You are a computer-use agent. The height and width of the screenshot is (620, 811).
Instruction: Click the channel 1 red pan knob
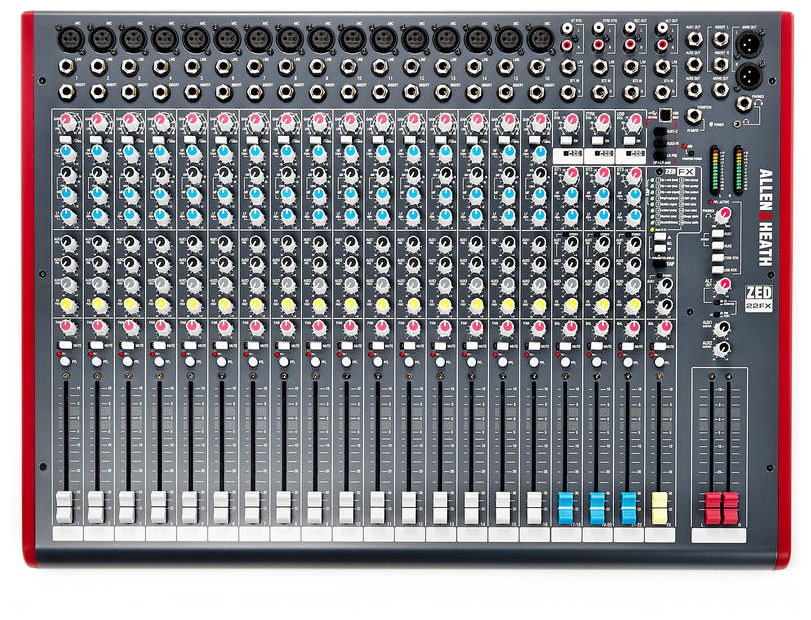(x=67, y=327)
